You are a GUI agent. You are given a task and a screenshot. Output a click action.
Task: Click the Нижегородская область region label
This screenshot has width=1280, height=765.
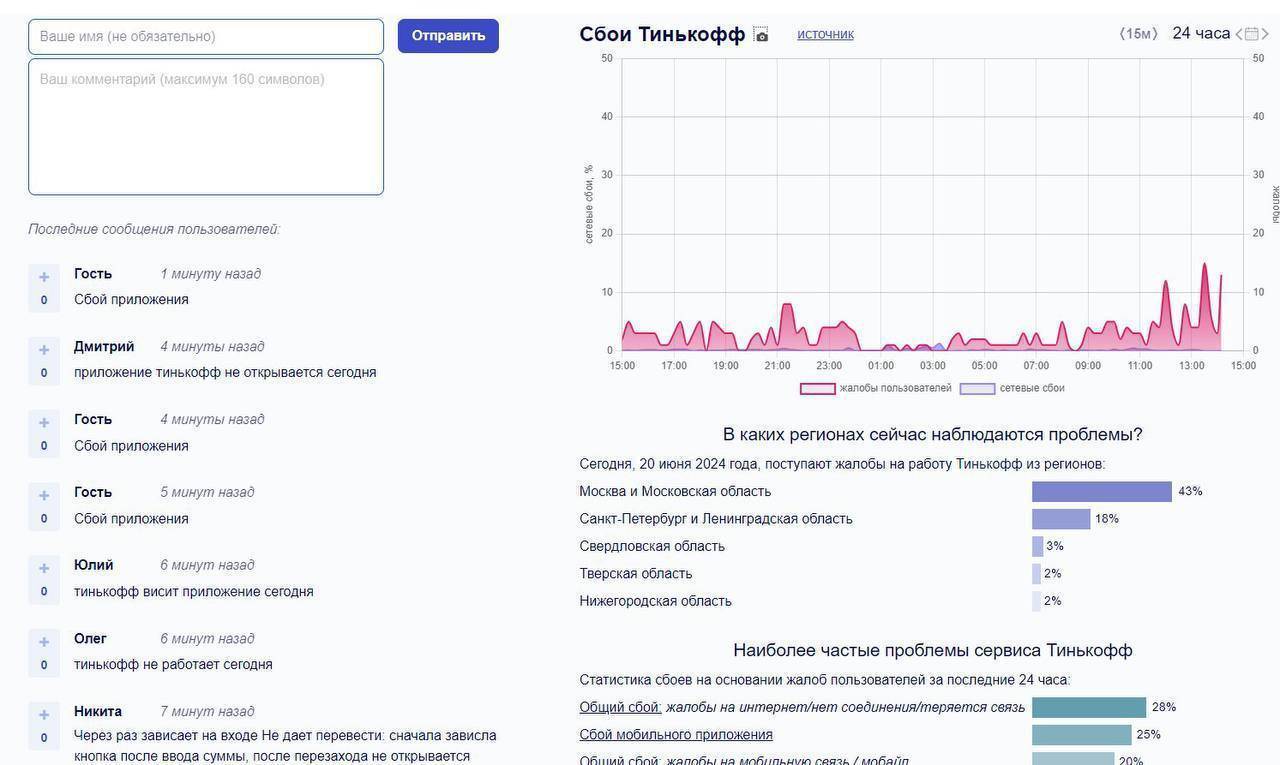pos(656,601)
